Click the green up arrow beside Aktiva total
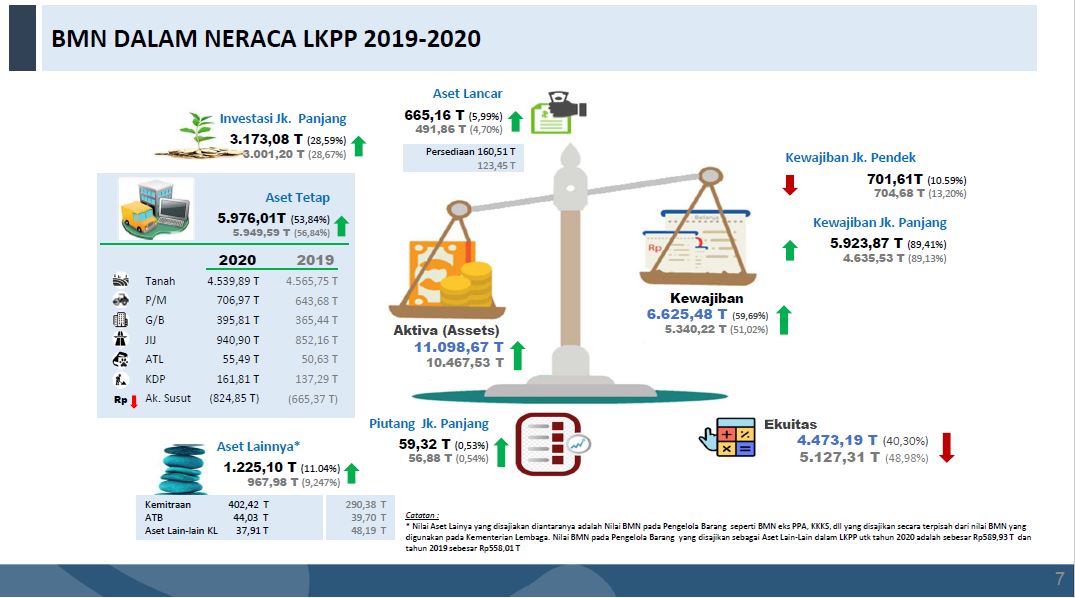This screenshot has width=1075, height=598. click(x=518, y=355)
